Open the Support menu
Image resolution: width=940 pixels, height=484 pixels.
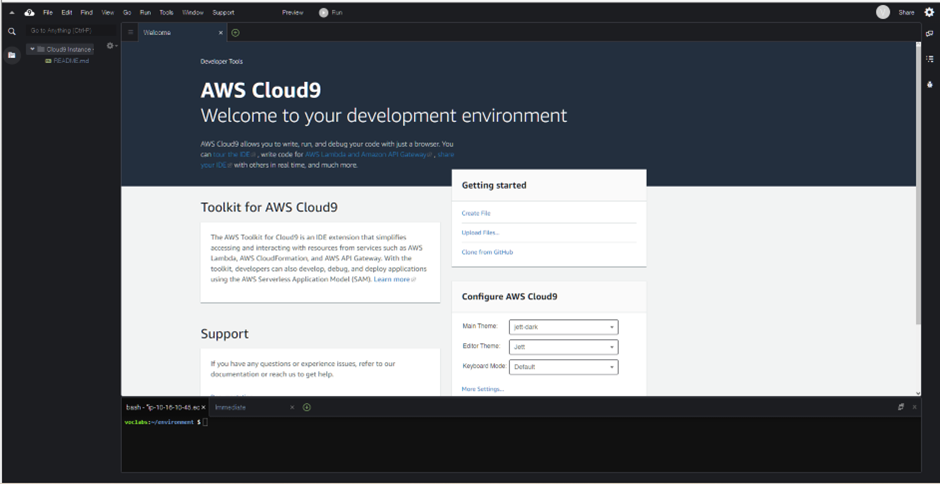[224, 13]
